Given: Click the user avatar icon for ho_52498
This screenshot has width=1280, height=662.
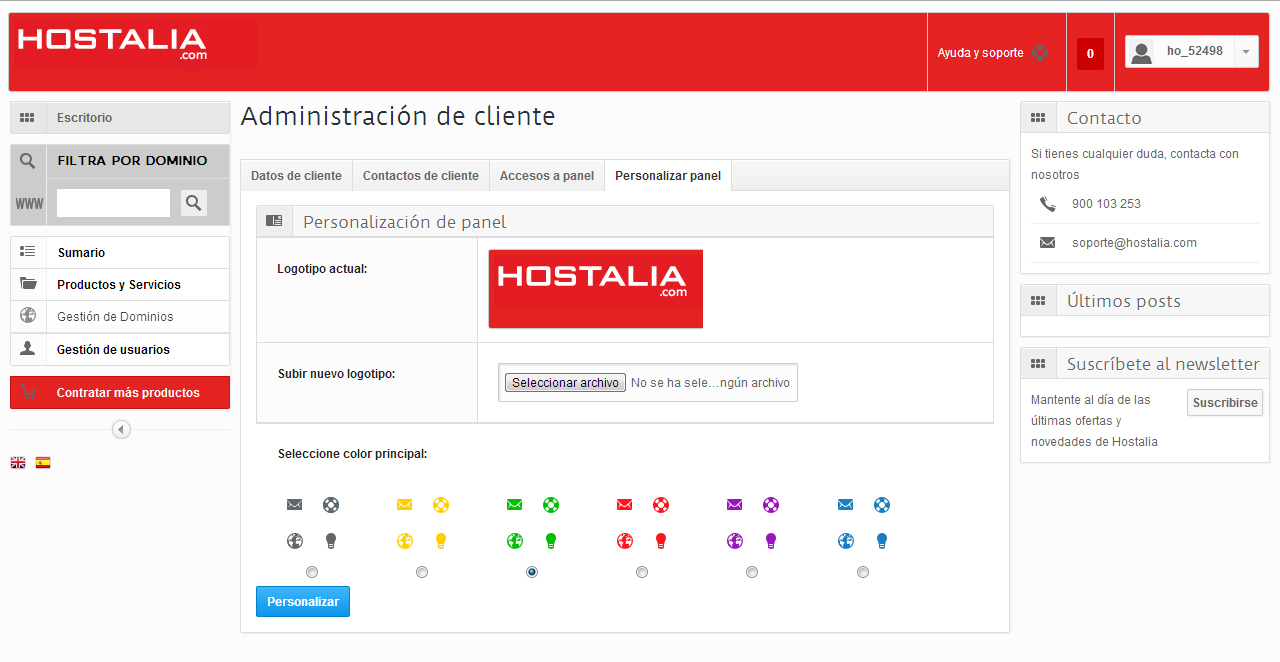Looking at the screenshot, I should [1141, 52].
